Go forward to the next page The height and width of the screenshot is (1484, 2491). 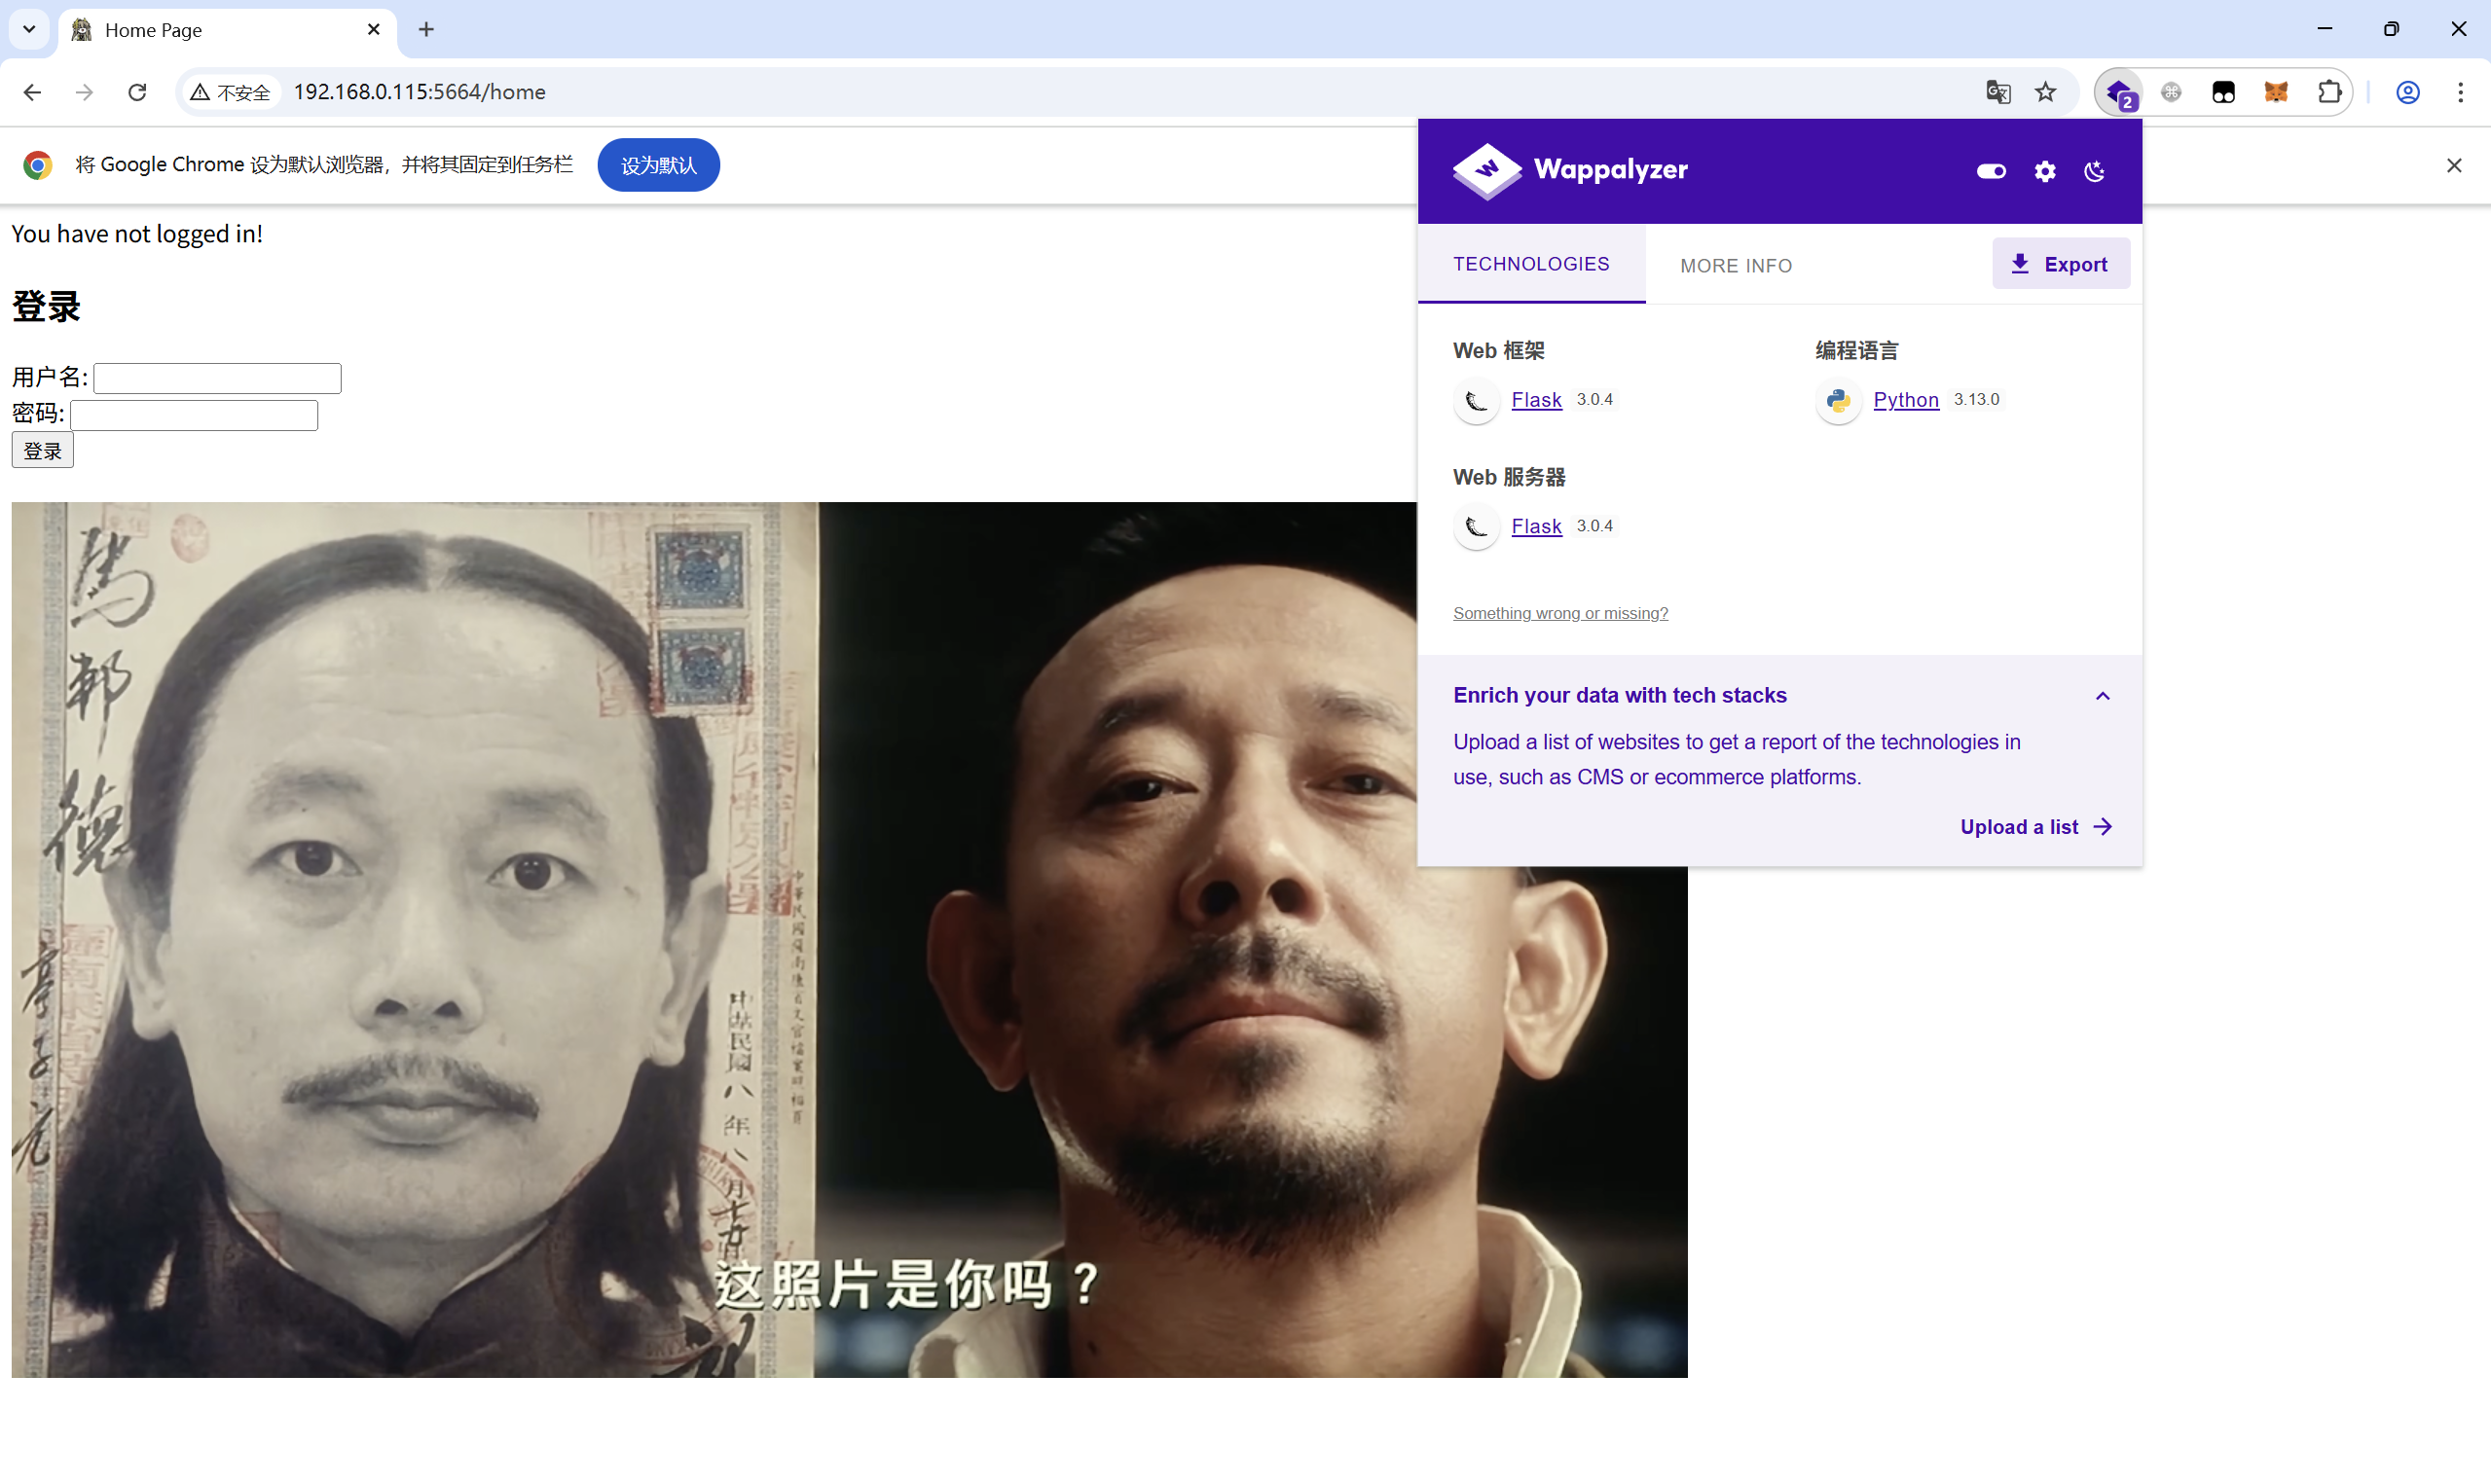[84, 92]
